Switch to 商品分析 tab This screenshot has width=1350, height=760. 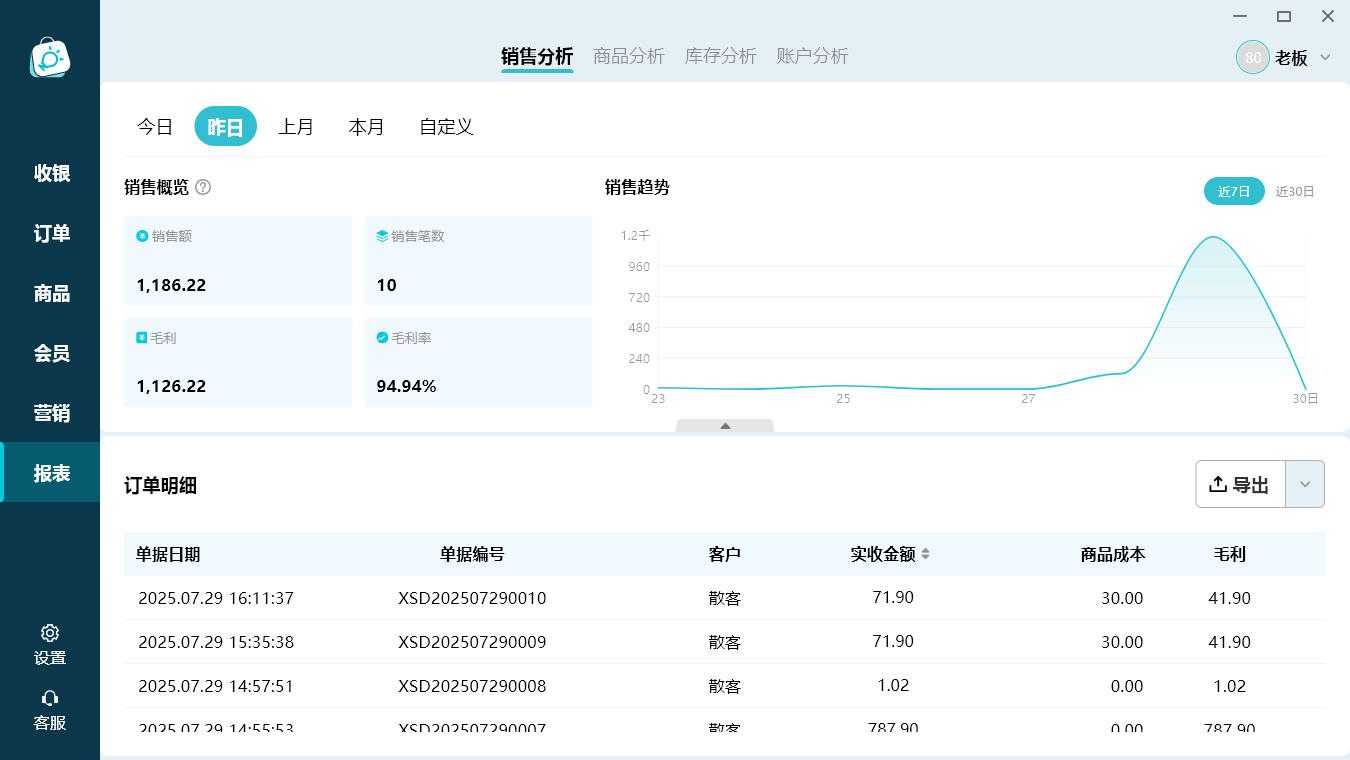(629, 56)
